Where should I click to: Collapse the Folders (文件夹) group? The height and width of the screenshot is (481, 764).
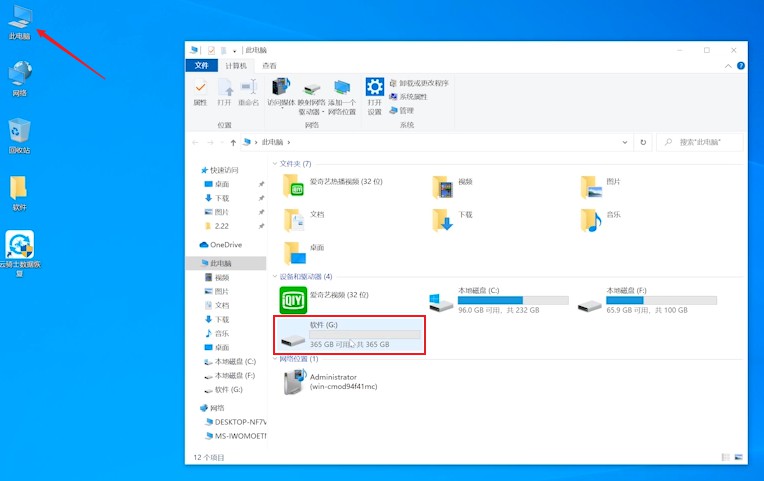coord(275,164)
